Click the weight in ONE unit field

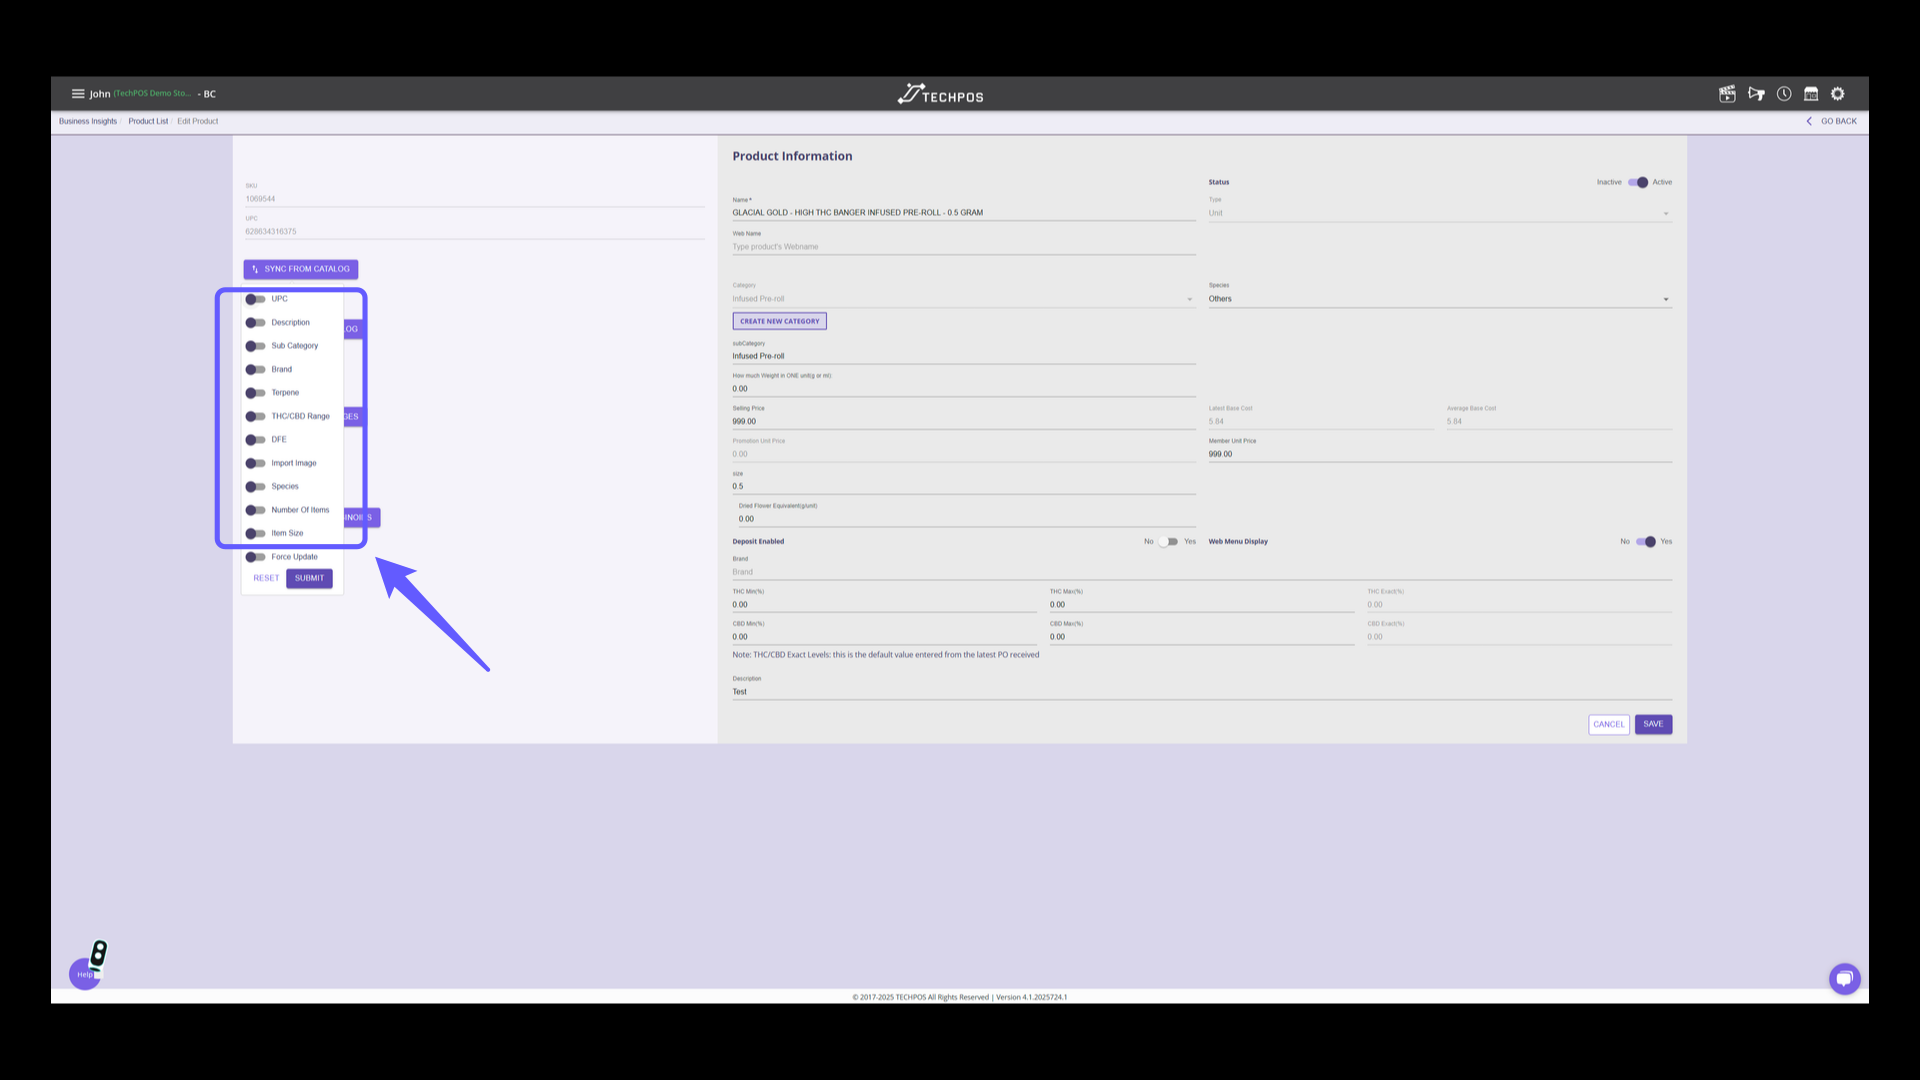pos(963,389)
